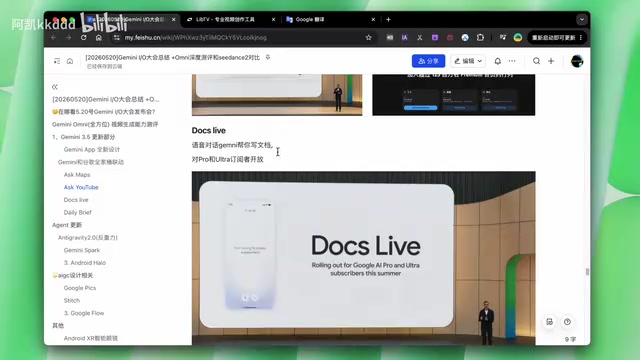Jump to Stitch outline entry
The width and height of the screenshot is (640, 360).
(72, 301)
